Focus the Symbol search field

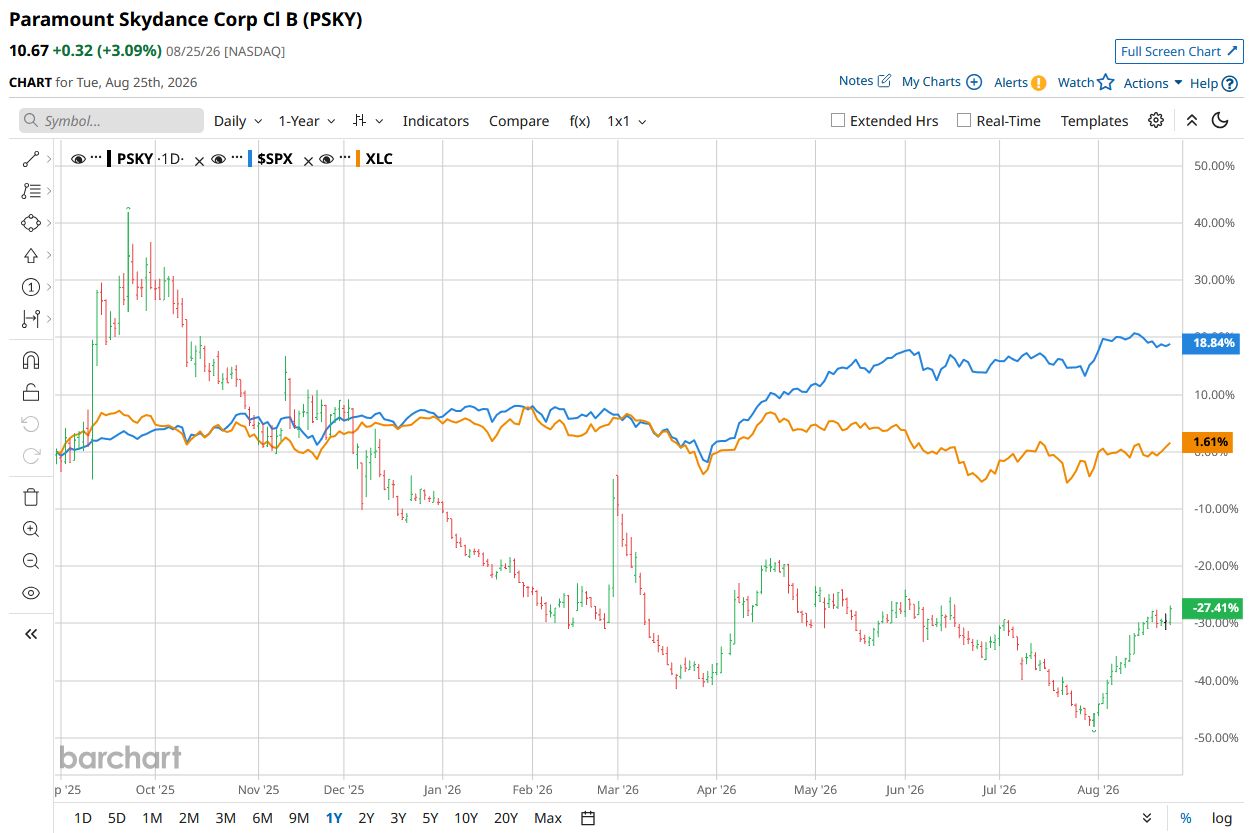(x=111, y=121)
